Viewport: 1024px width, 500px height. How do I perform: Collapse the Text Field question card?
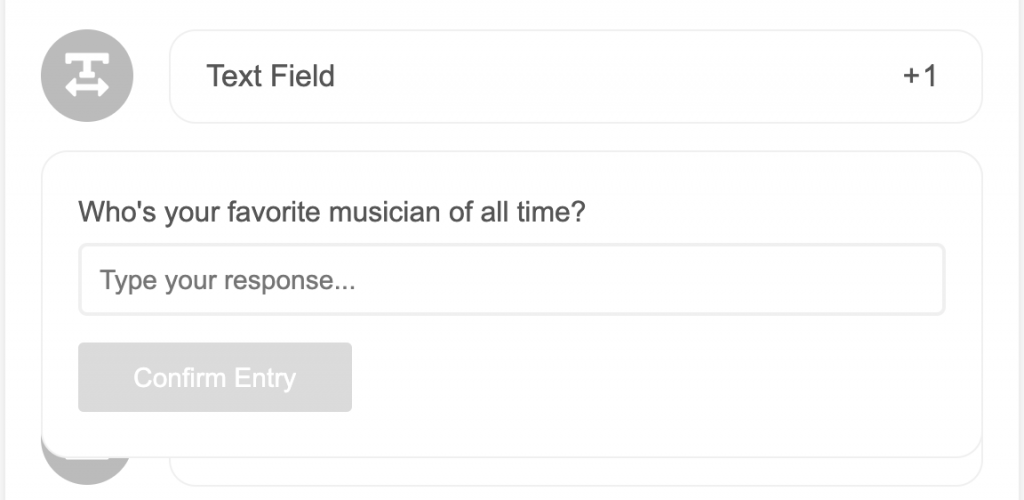point(575,76)
